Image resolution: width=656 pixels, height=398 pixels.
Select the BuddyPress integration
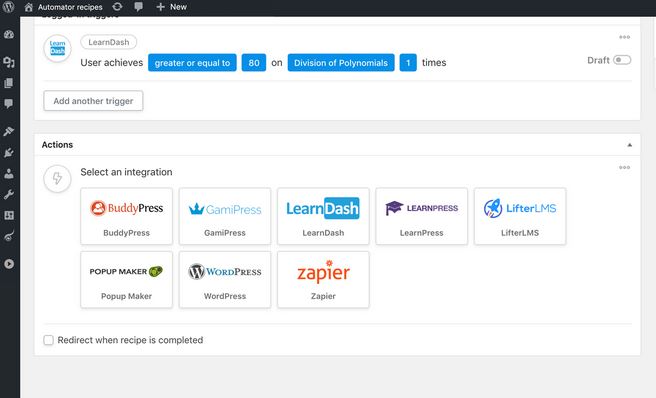pyautogui.click(x=126, y=216)
